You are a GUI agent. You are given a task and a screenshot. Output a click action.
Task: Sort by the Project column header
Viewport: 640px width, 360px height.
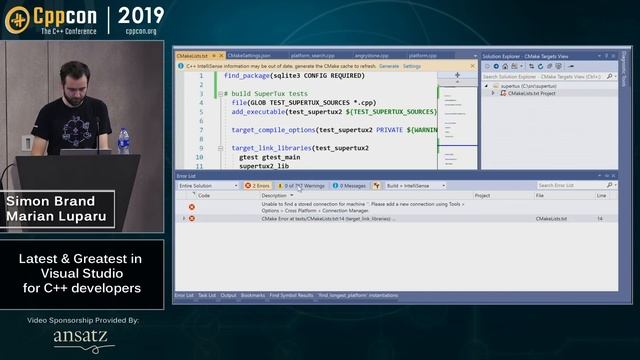482,196
